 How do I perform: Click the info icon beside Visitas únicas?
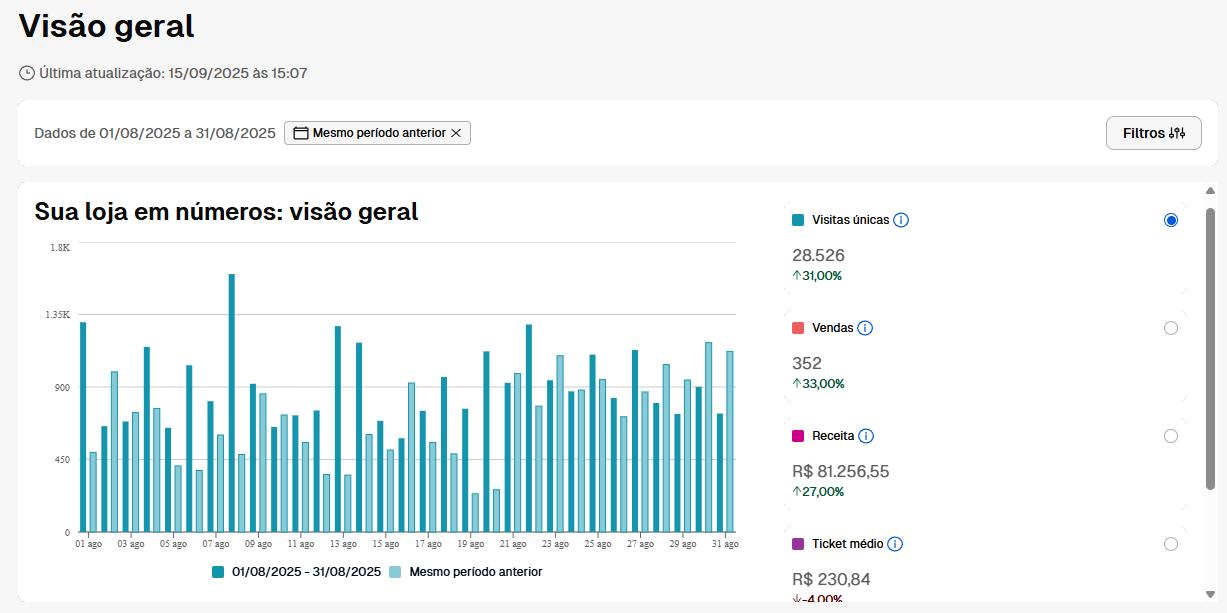click(x=901, y=220)
